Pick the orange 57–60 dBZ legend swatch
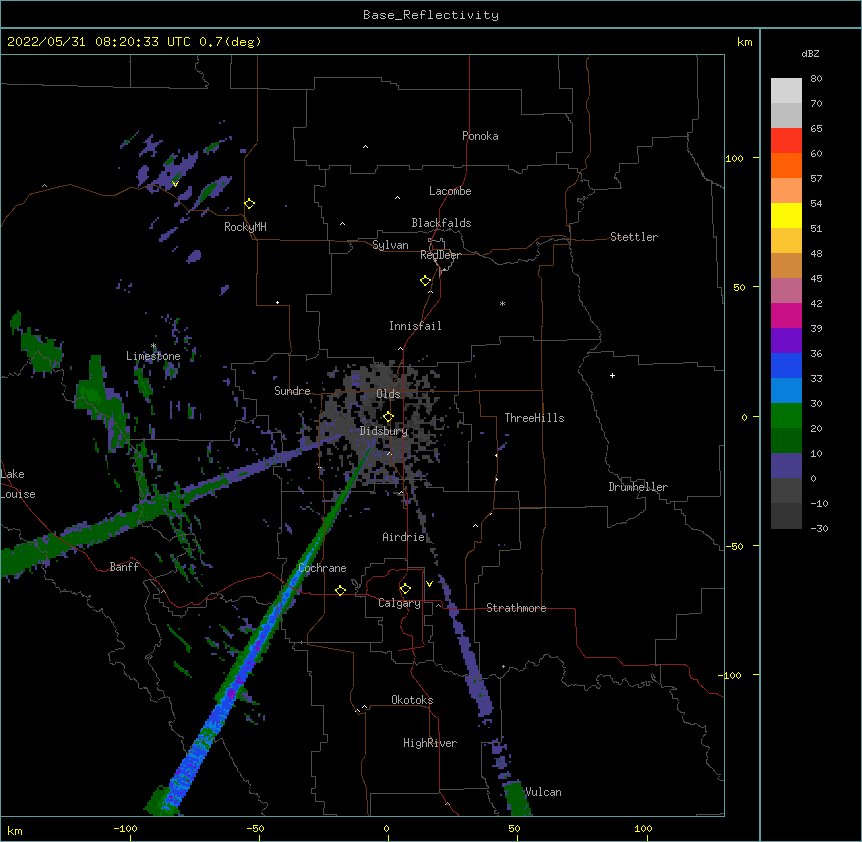 786,165
